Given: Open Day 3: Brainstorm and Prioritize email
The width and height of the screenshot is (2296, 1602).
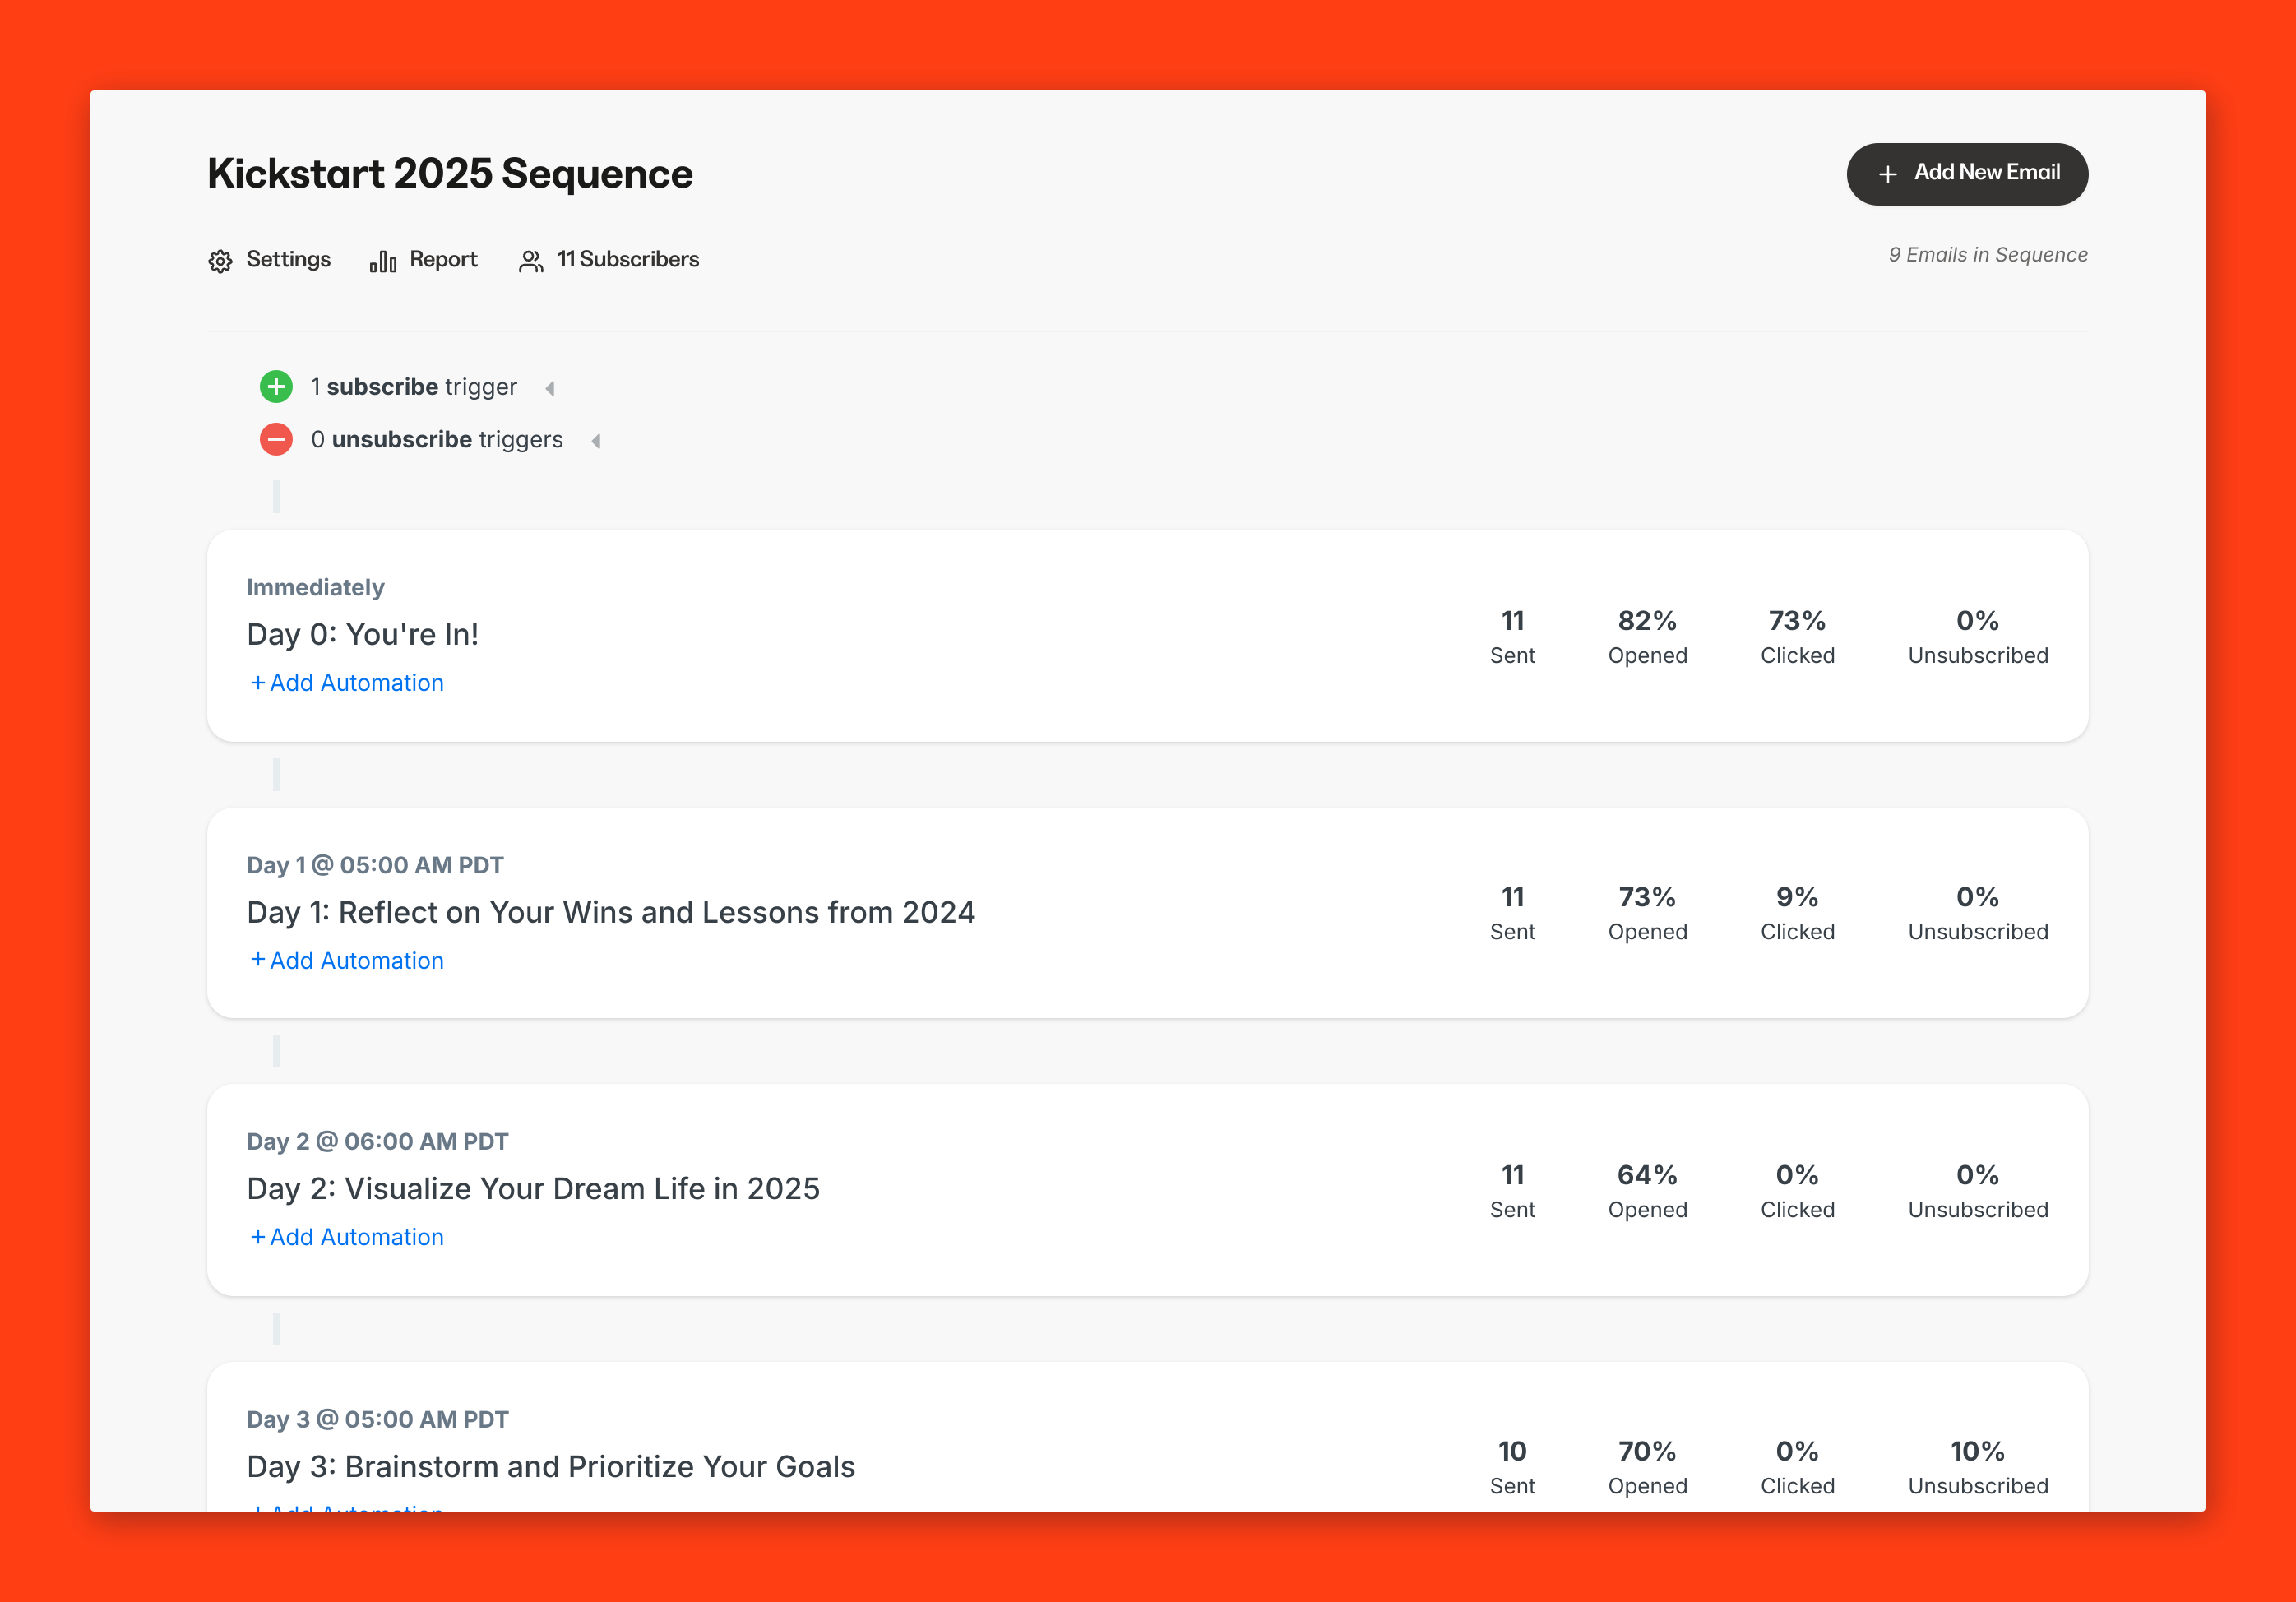Looking at the screenshot, I should tap(550, 1466).
